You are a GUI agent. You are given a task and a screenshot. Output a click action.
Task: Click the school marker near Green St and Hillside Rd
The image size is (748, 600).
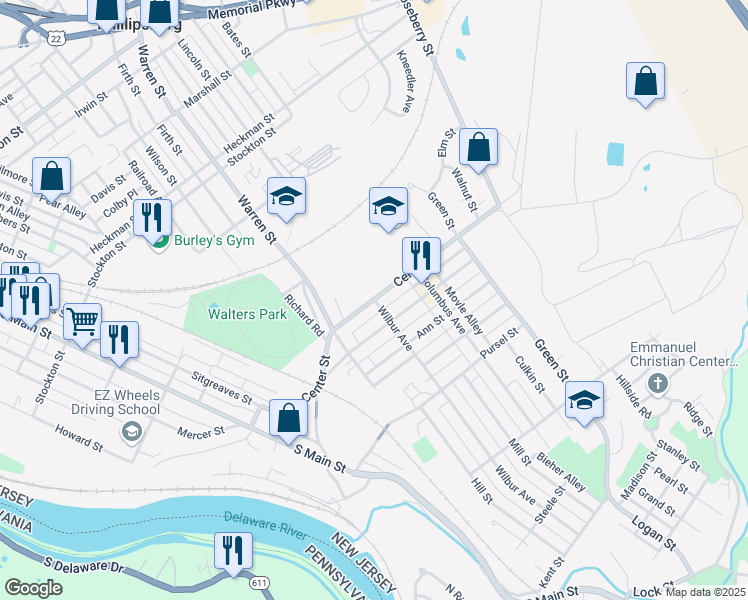coord(584,401)
